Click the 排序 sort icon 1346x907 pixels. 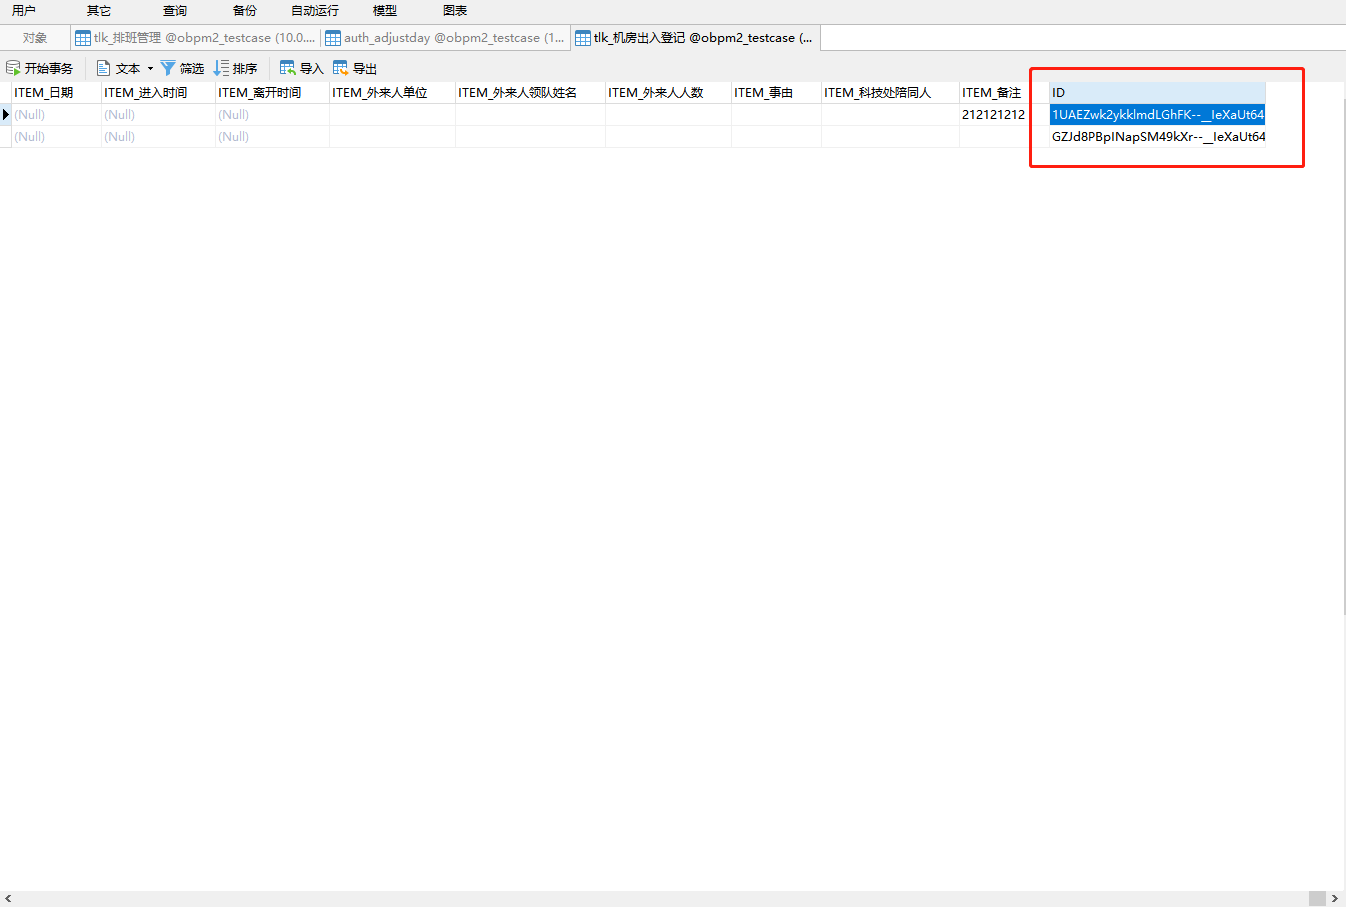pos(221,68)
